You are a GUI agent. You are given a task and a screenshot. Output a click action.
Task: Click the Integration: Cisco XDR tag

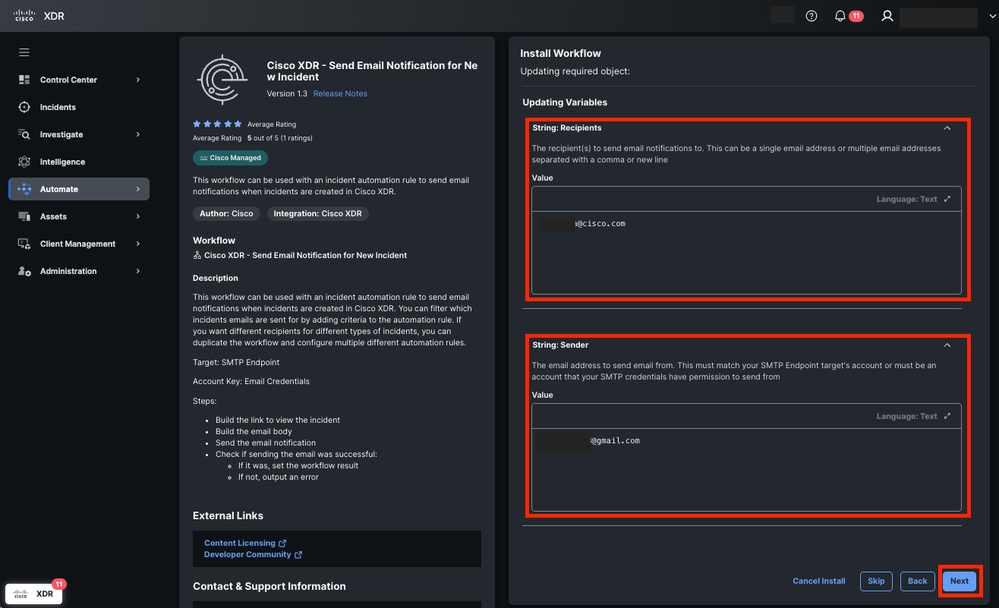317,214
